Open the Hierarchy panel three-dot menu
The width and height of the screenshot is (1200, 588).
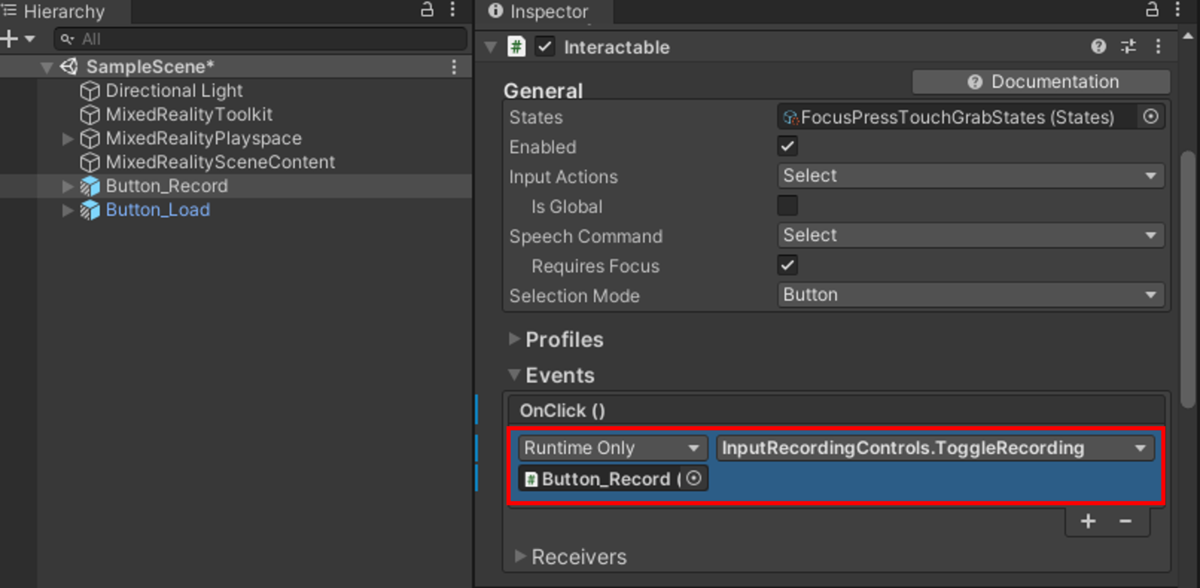tap(454, 11)
